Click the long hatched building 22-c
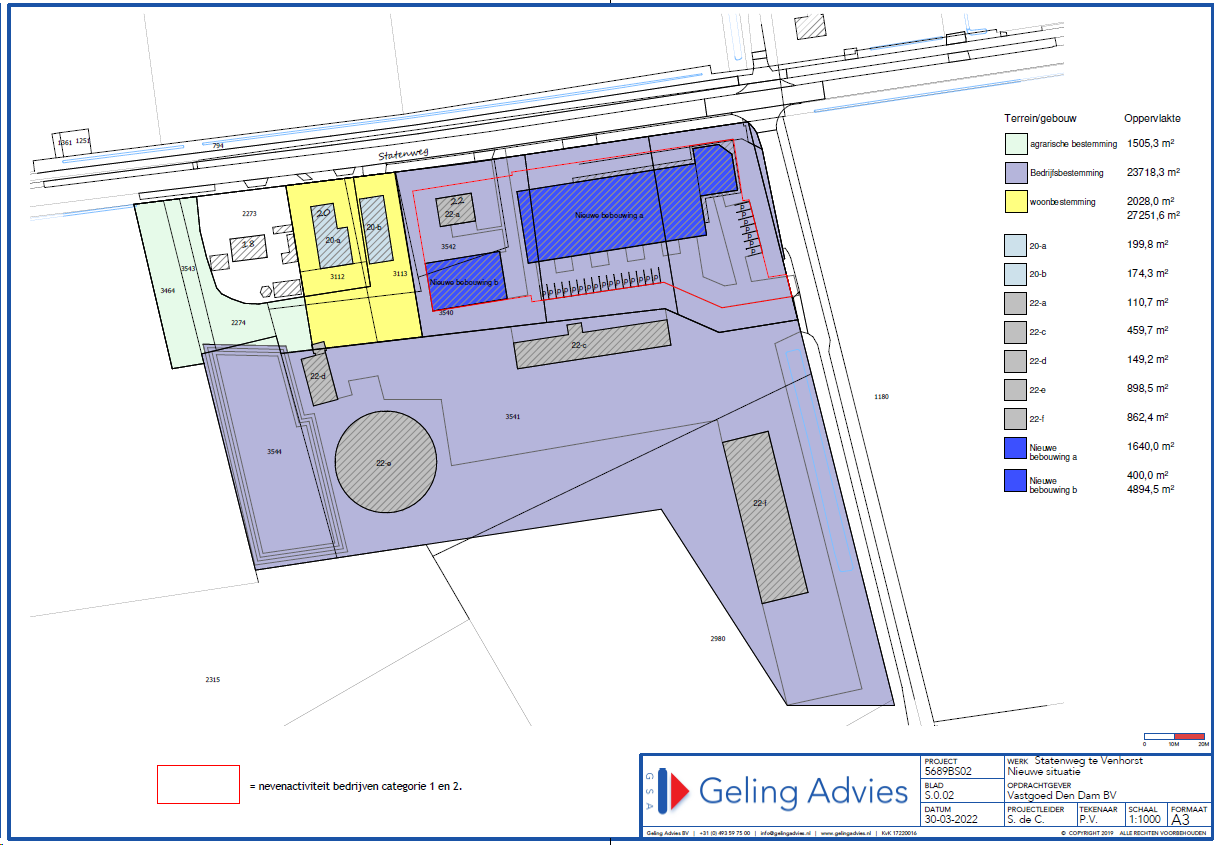 [x=592, y=344]
